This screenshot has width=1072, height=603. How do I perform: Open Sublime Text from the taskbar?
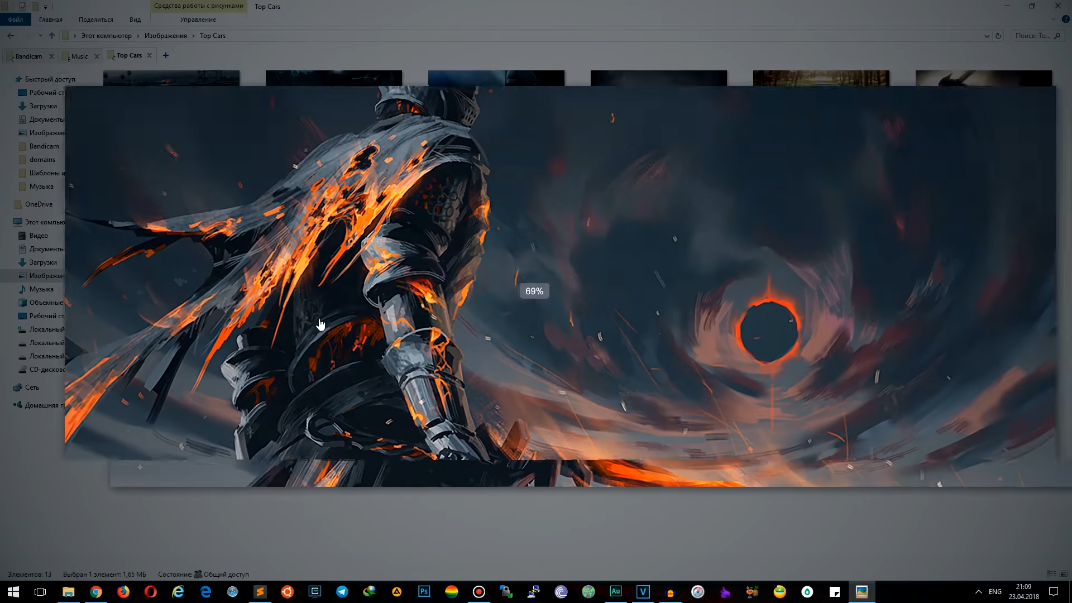click(260, 591)
